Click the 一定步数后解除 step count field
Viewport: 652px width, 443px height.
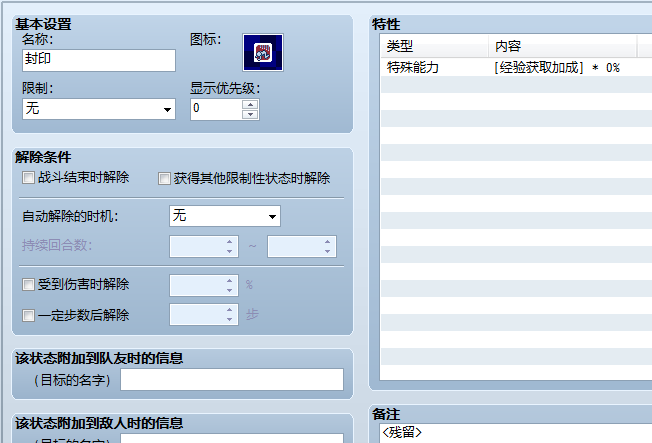(204, 314)
